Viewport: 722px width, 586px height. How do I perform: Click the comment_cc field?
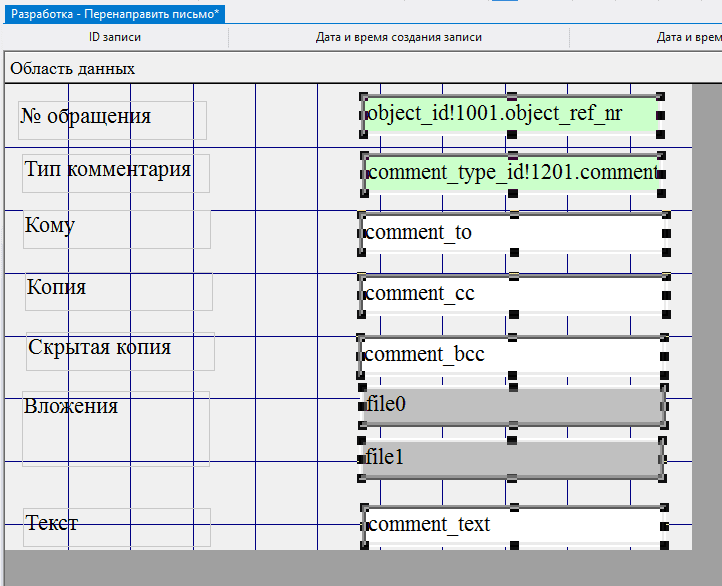click(510, 294)
